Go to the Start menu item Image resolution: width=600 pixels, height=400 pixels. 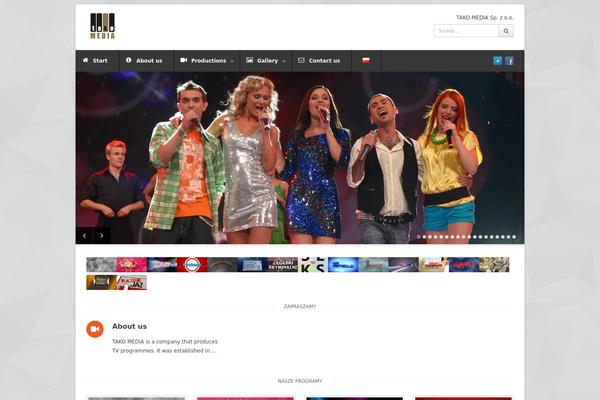tap(95, 61)
